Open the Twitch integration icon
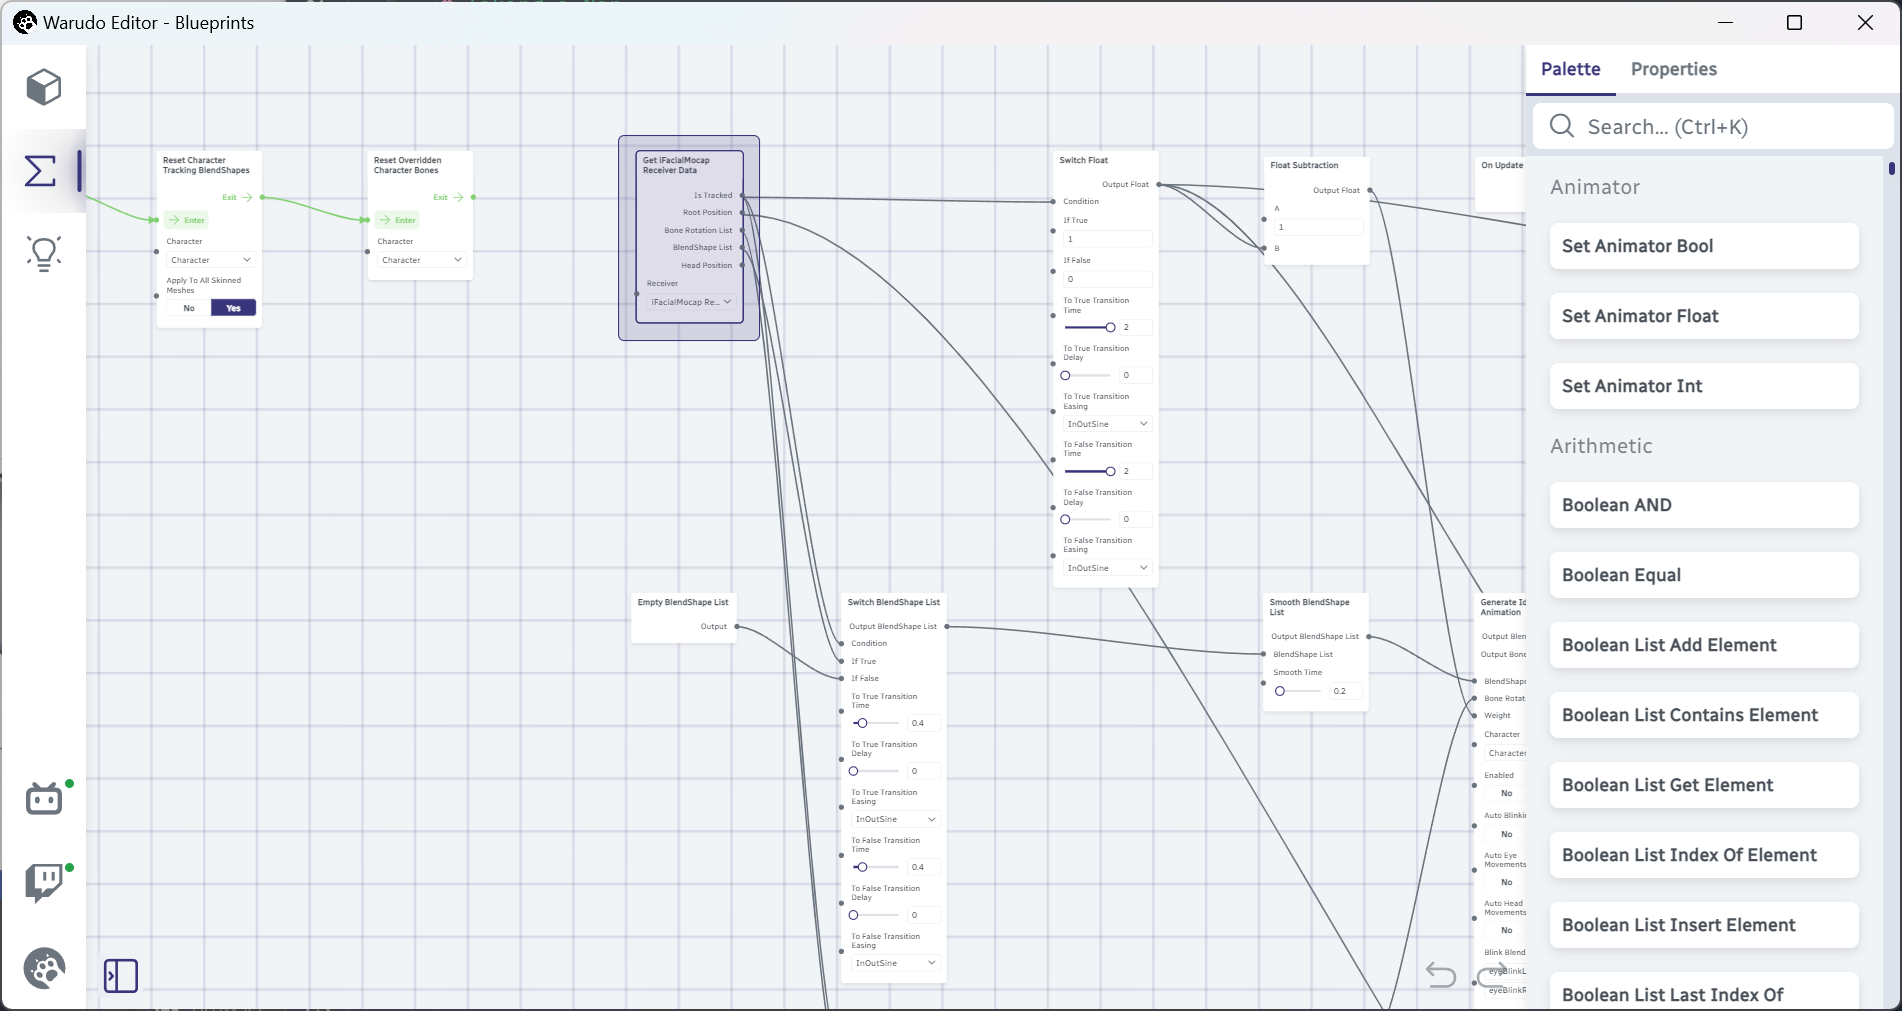The image size is (1902, 1011). (44, 882)
